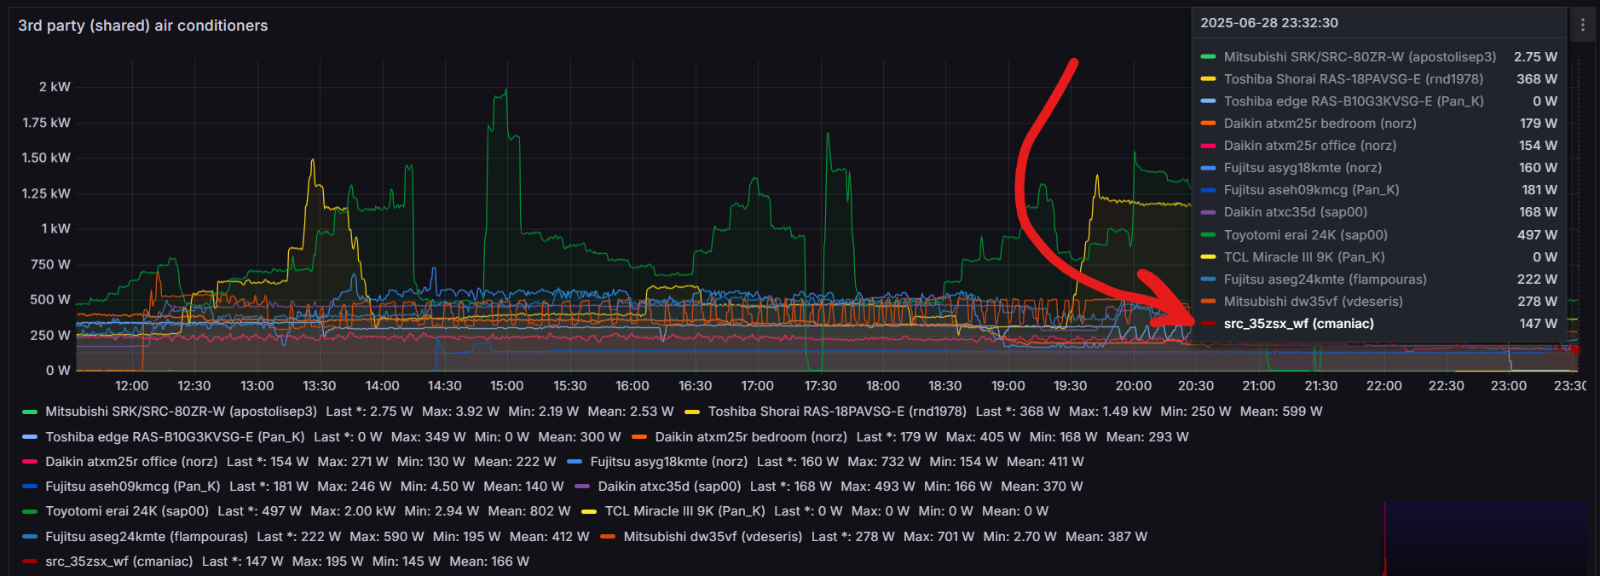Select src_35zsx_wf (cmaniac) label in bottom legend
The width and height of the screenshot is (1600, 576).
119,562
